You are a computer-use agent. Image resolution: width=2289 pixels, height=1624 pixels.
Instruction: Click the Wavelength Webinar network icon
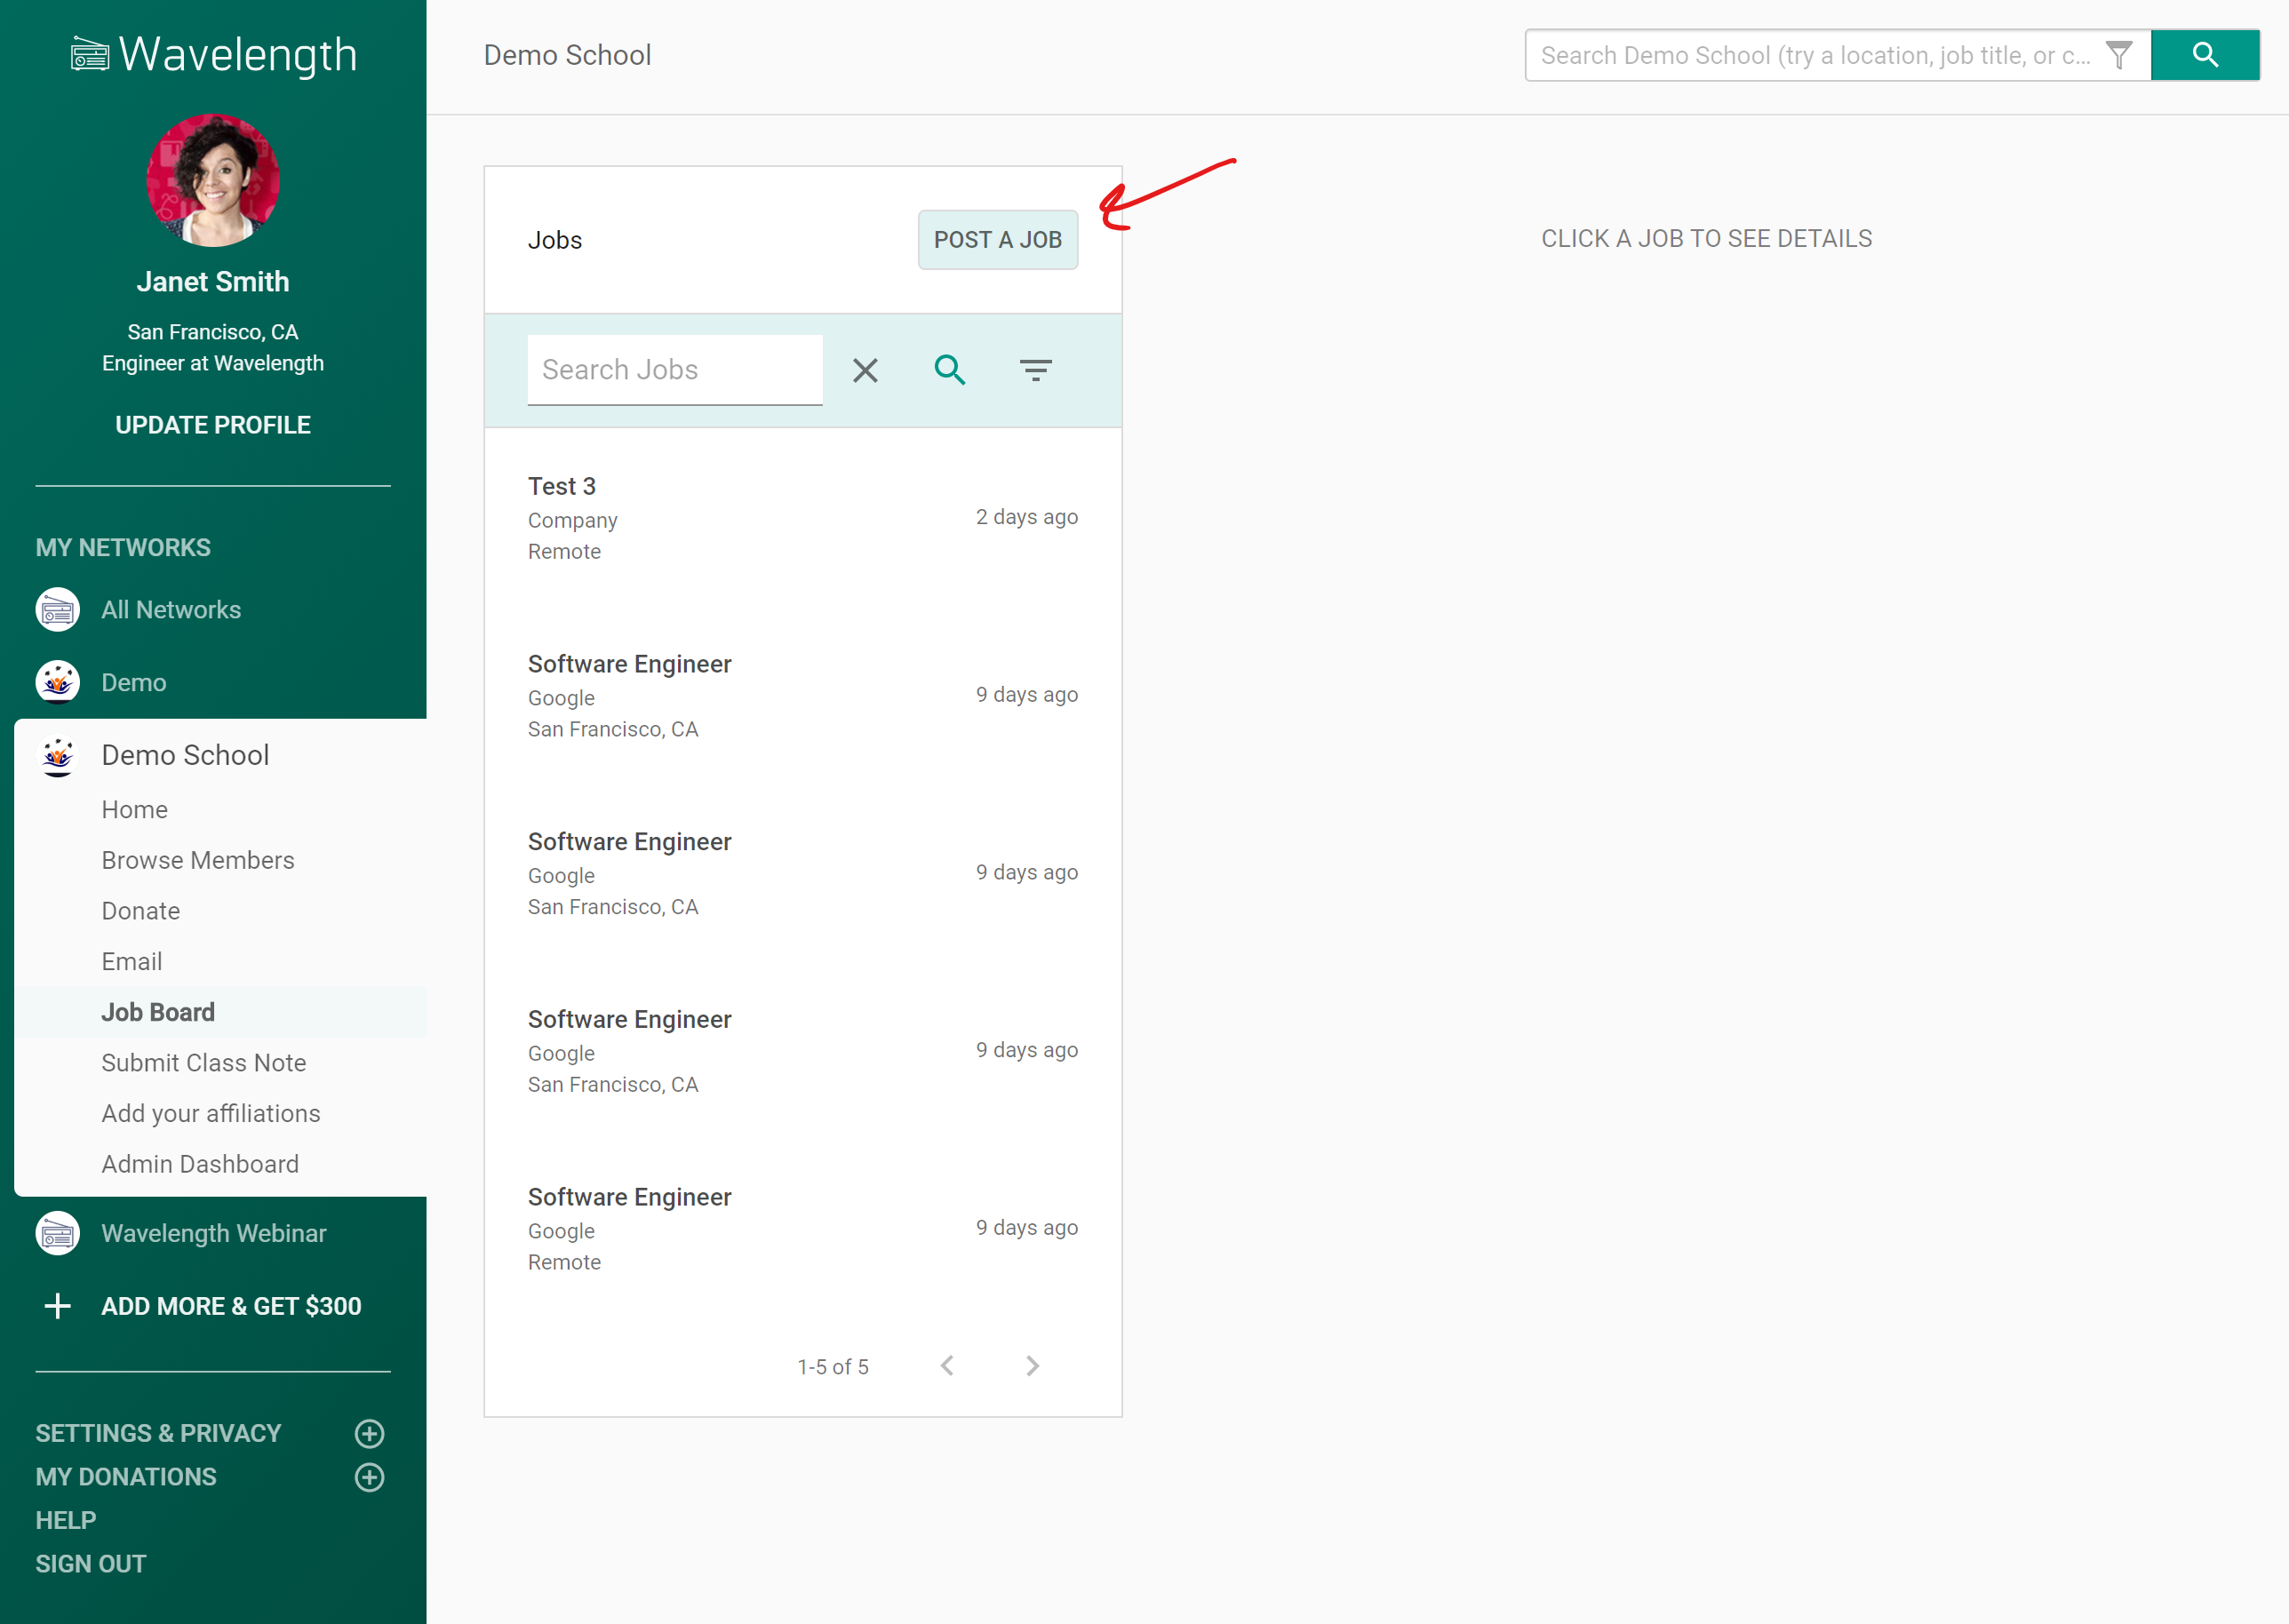point(58,1233)
